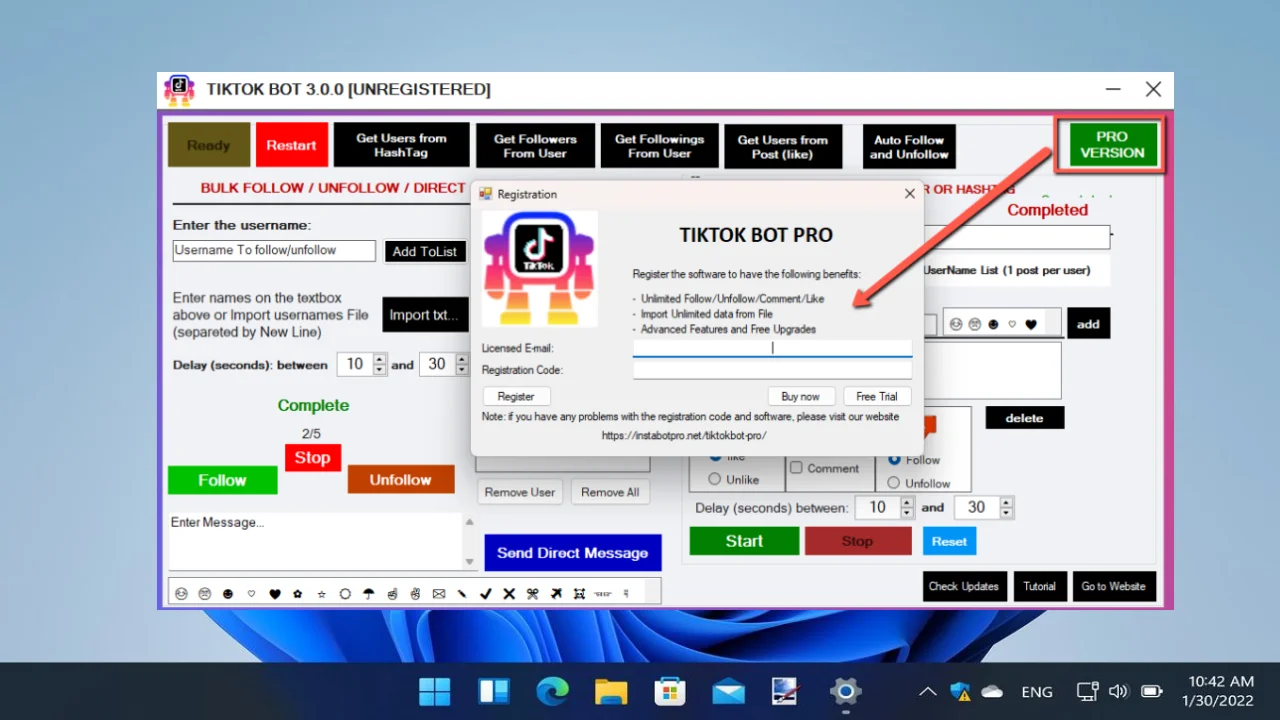Insert the X cross symbol from bottom emoji bar
This screenshot has width=1280, height=720.
[509, 594]
